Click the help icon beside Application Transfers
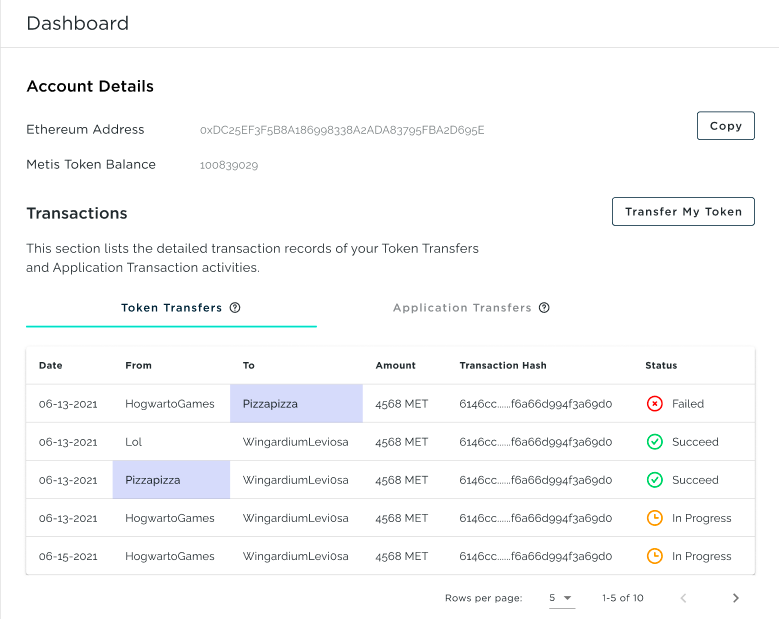 pyautogui.click(x=544, y=308)
